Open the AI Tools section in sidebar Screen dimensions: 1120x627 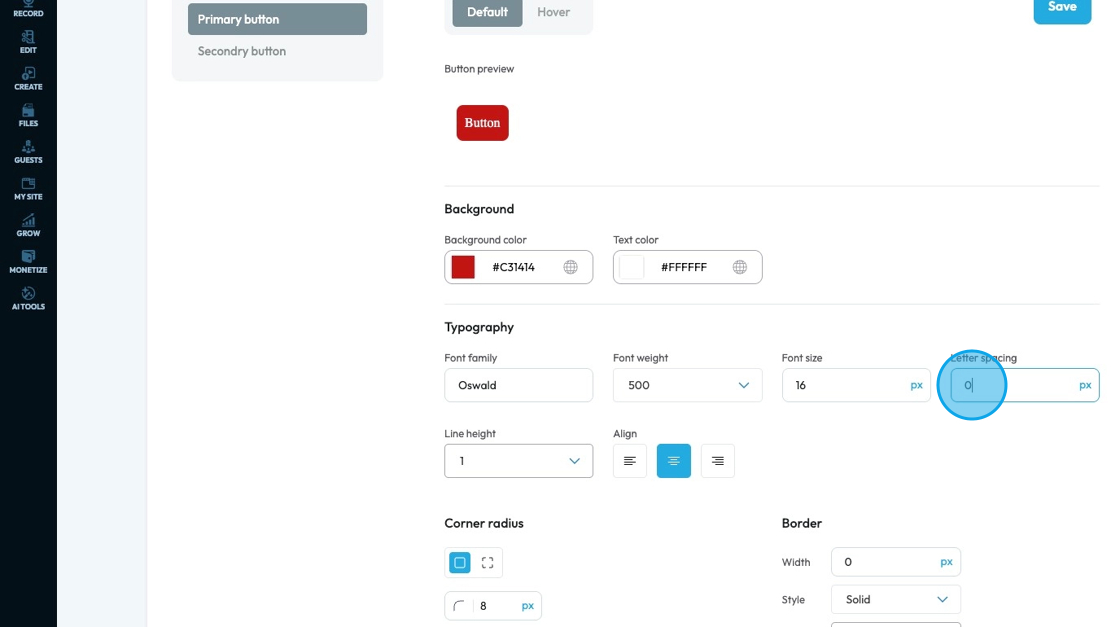[x=28, y=299]
